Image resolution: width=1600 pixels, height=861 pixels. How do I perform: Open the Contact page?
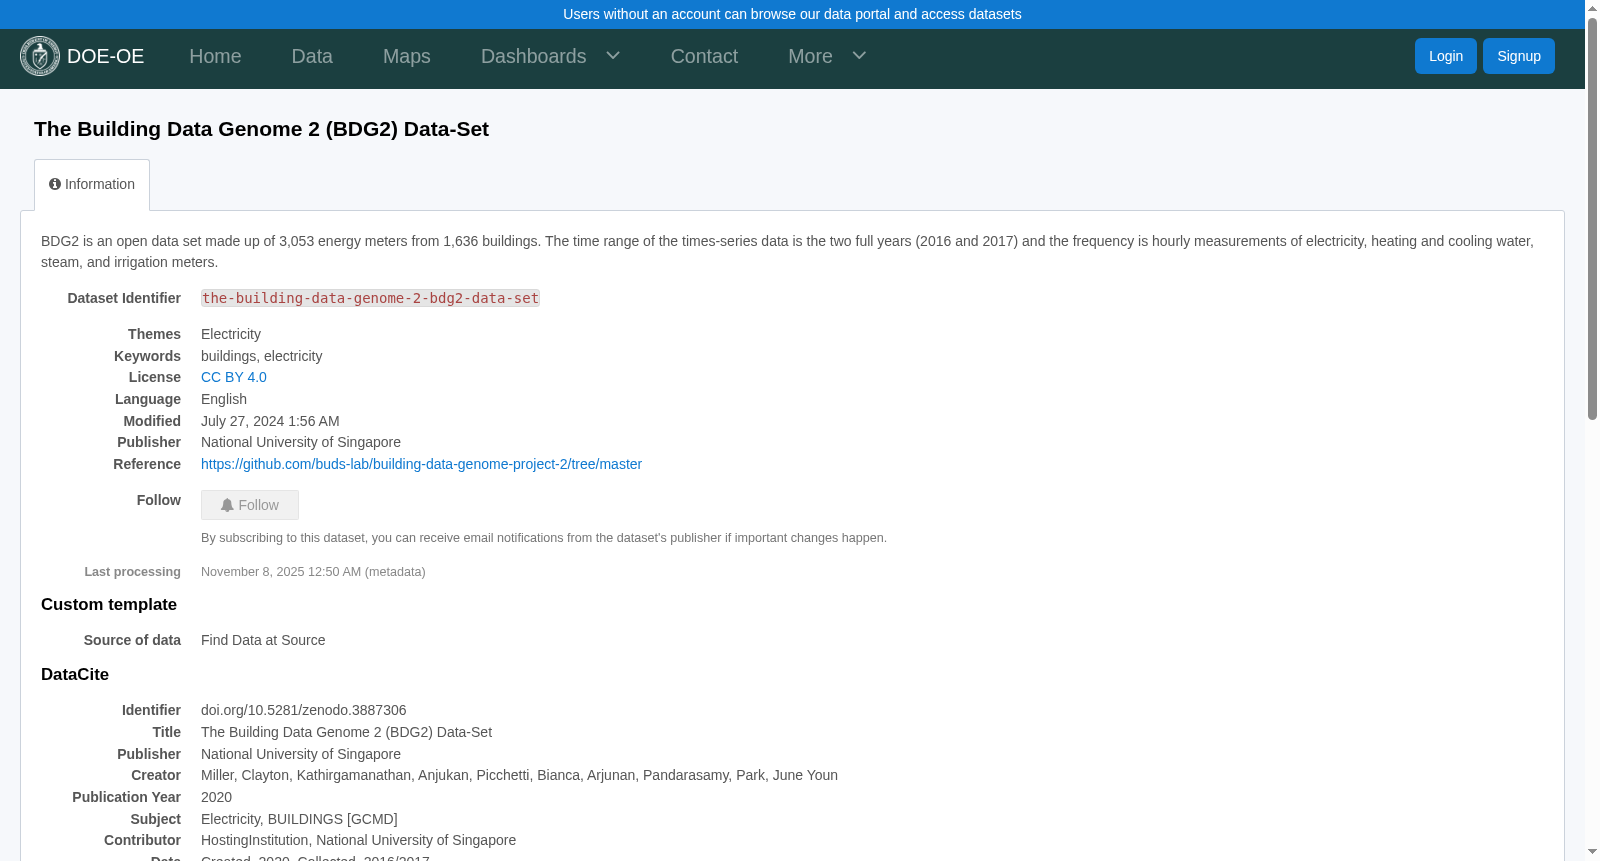click(704, 56)
